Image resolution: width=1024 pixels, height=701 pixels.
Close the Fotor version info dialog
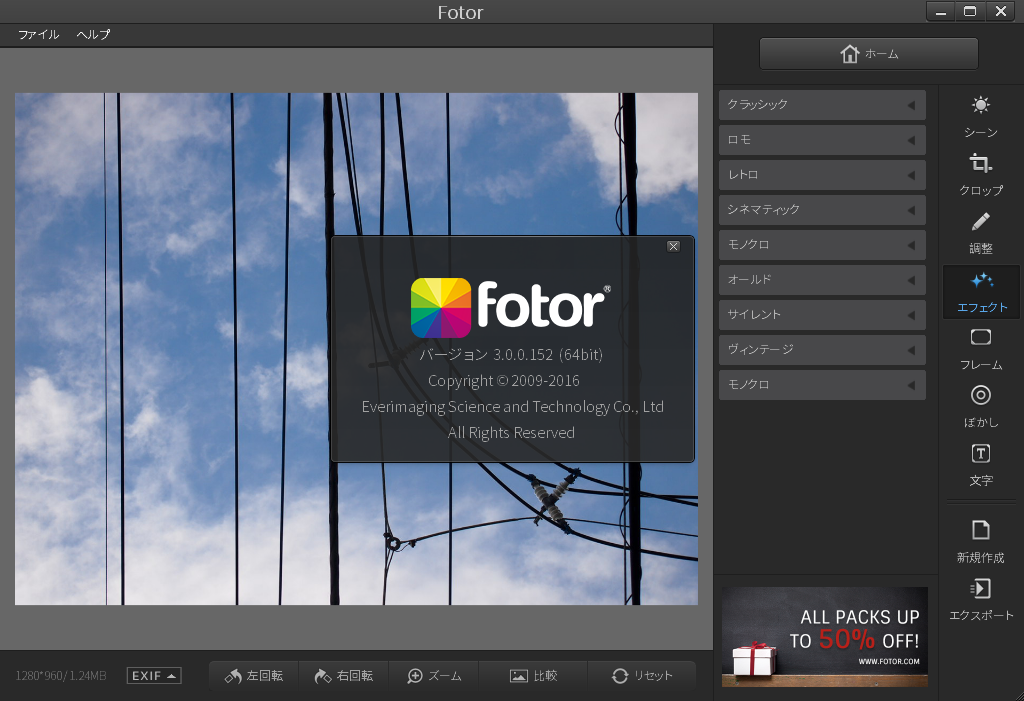click(673, 246)
